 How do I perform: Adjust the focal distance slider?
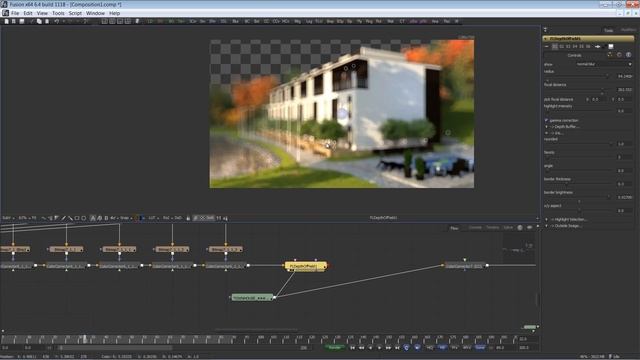pyautogui.click(x=578, y=89)
